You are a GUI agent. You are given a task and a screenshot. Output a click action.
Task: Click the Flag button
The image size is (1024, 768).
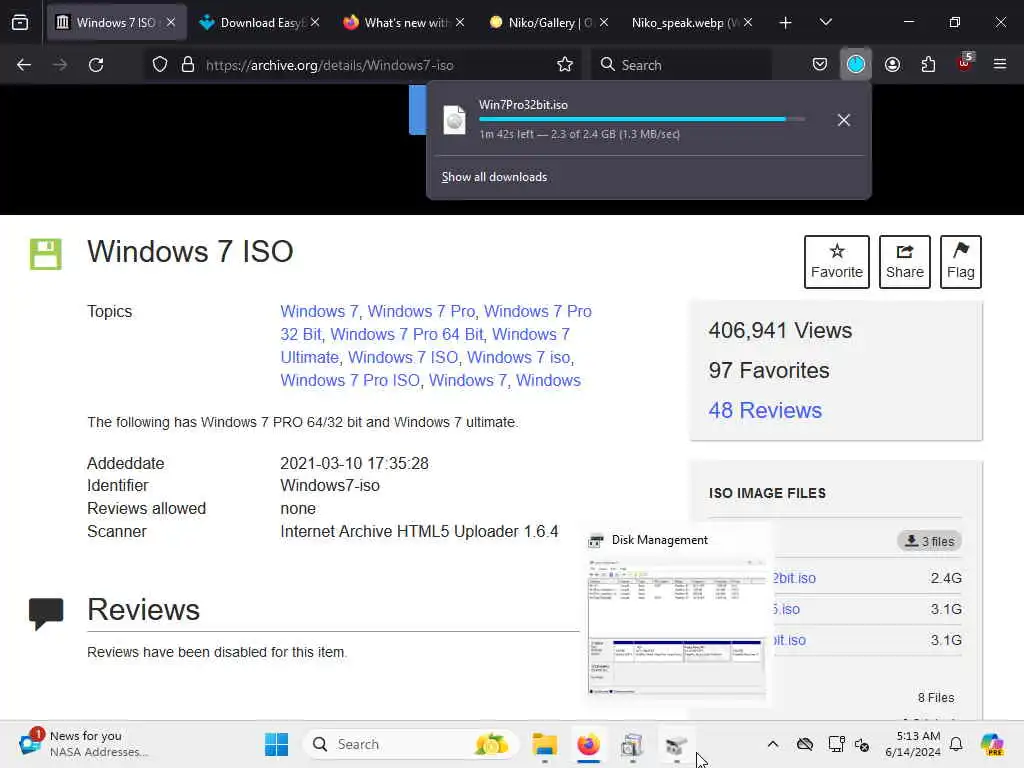[961, 261]
